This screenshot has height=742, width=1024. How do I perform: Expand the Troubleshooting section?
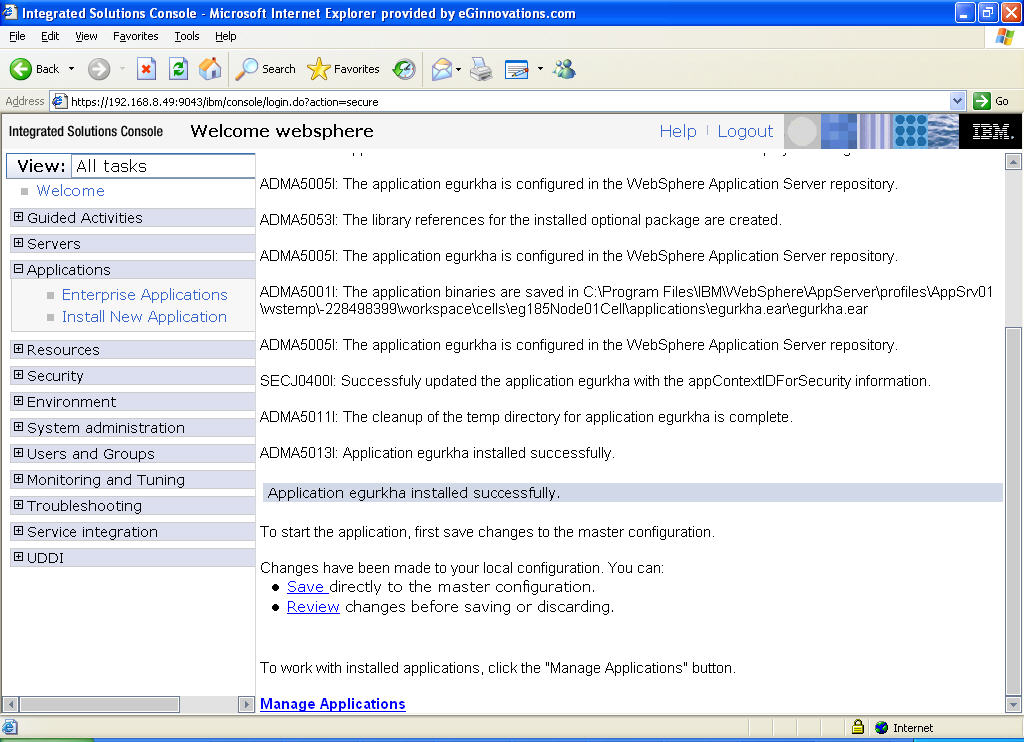click(18, 506)
